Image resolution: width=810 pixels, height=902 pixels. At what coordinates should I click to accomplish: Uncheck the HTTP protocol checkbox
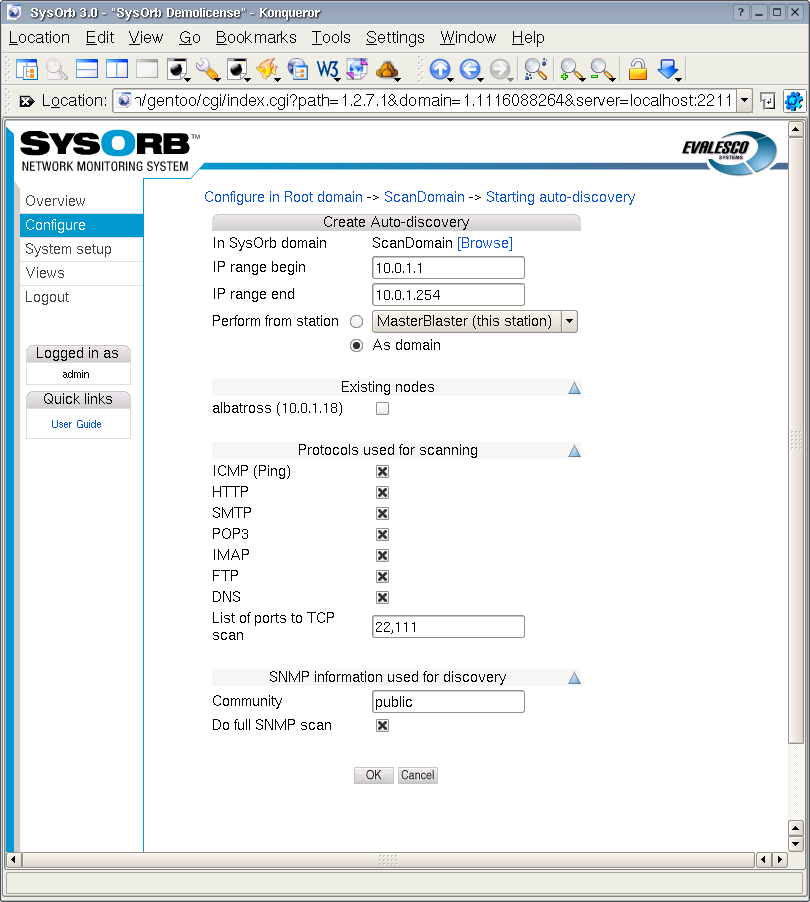(382, 492)
